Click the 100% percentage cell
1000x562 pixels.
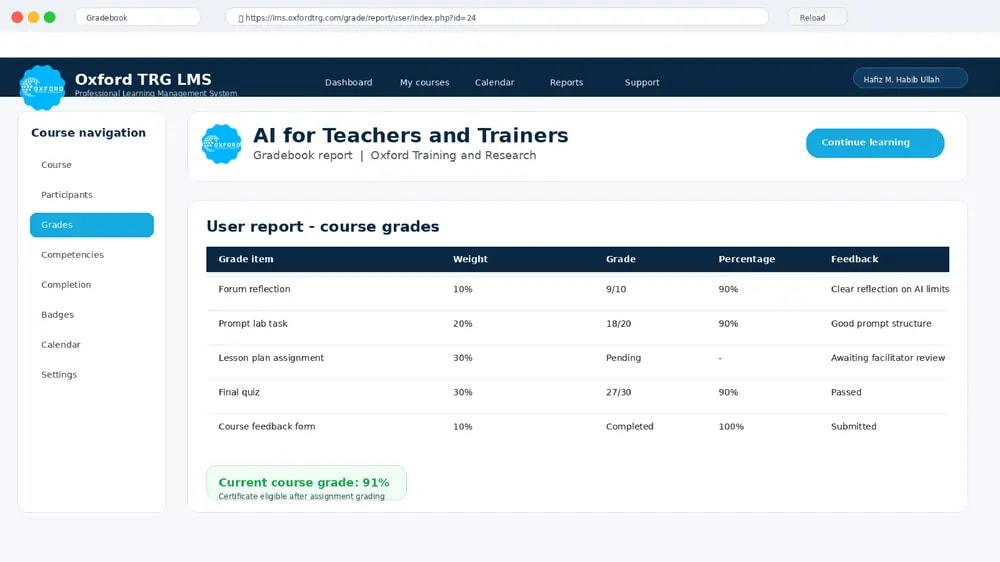(731, 426)
